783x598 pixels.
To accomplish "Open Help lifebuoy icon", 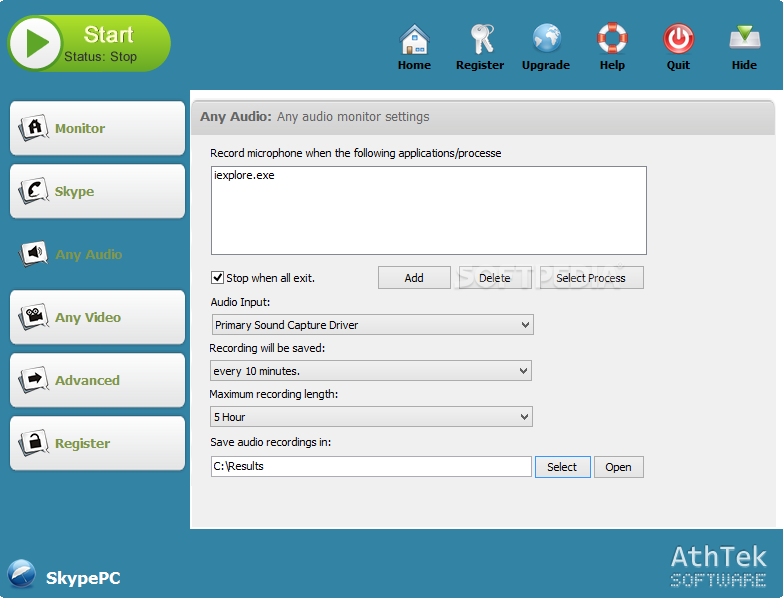I will [x=612, y=38].
